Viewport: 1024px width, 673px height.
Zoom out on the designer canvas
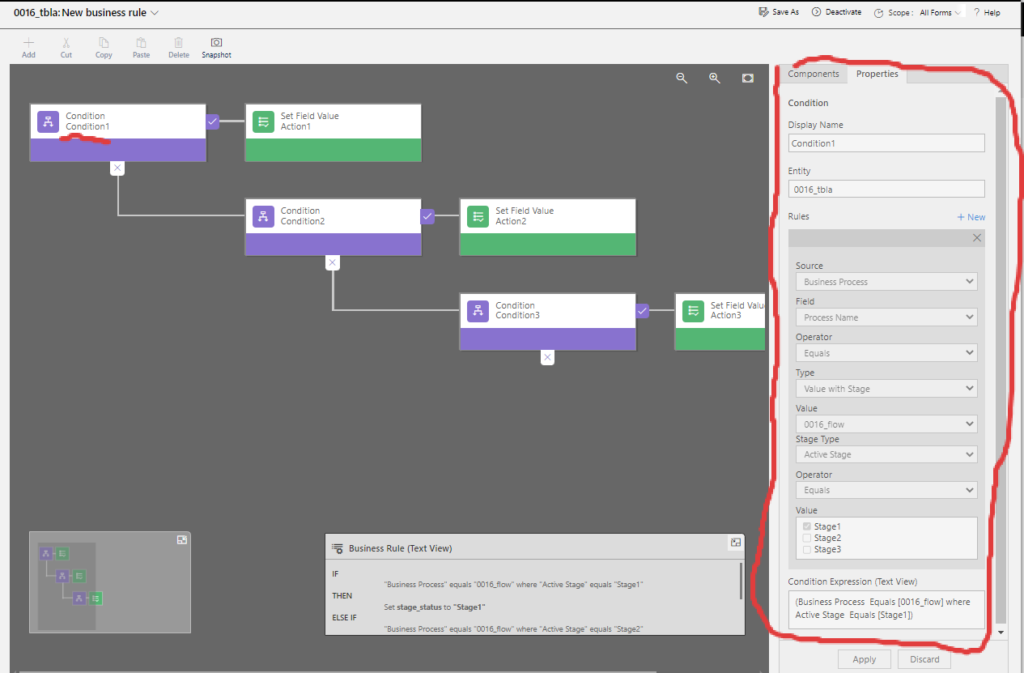click(682, 78)
